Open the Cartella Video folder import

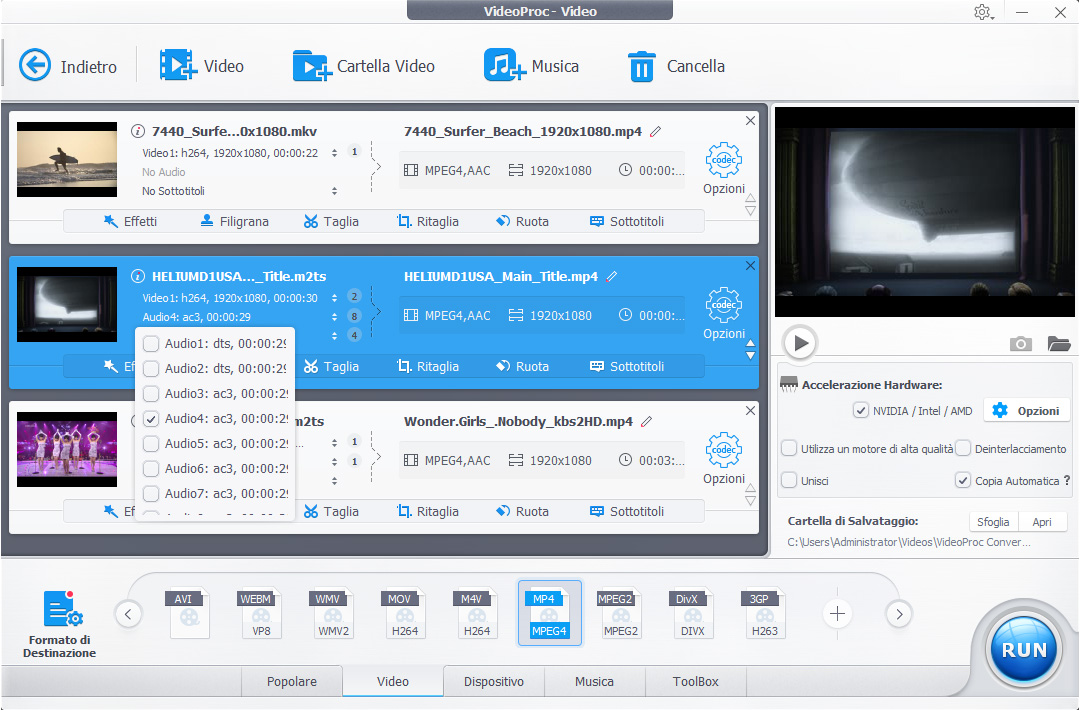311,66
